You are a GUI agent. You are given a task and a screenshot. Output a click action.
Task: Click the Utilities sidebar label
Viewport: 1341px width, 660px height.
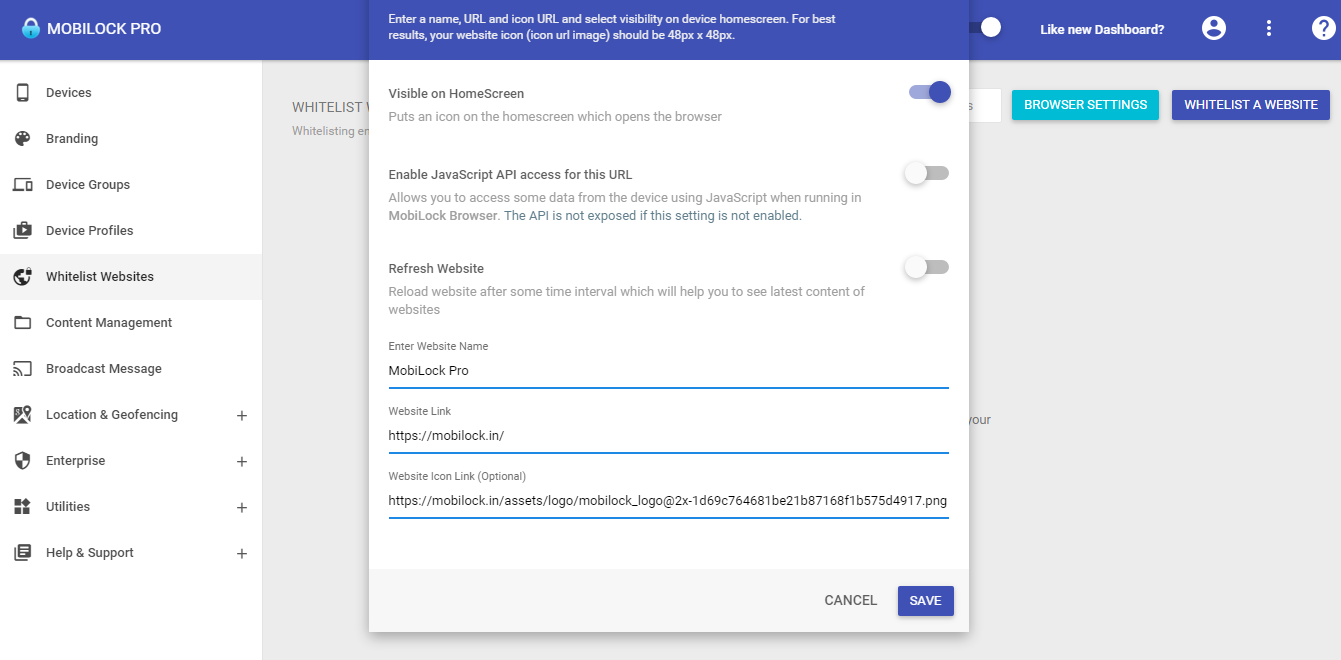pos(68,507)
